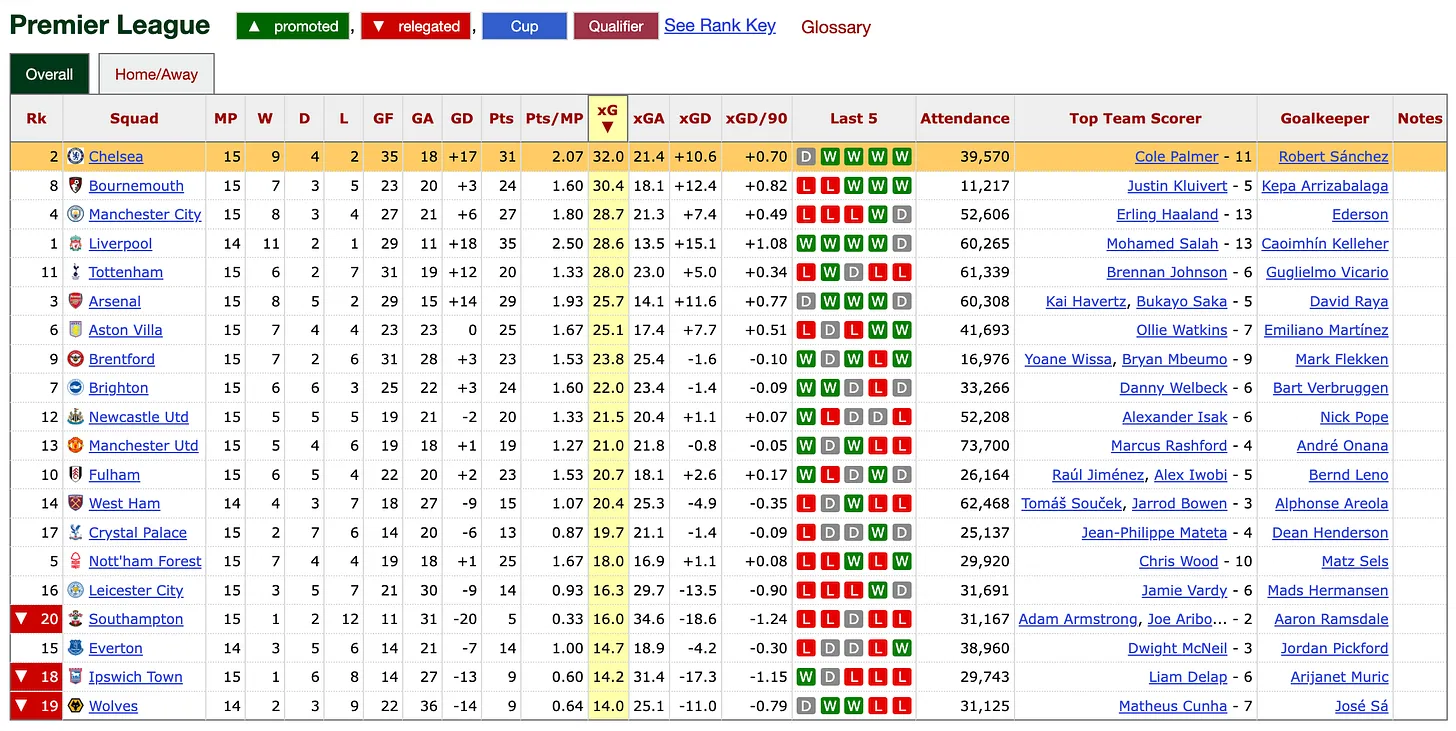Click the Aston Villa club crest icon

[x=75, y=330]
